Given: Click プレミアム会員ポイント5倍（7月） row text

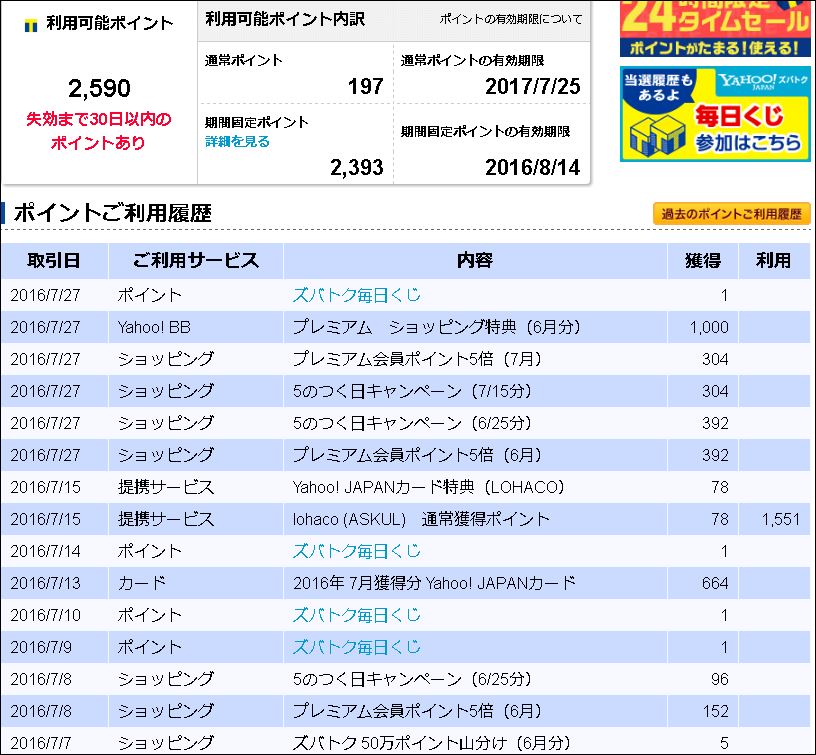Looking at the screenshot, I should (x=417, y=359).
